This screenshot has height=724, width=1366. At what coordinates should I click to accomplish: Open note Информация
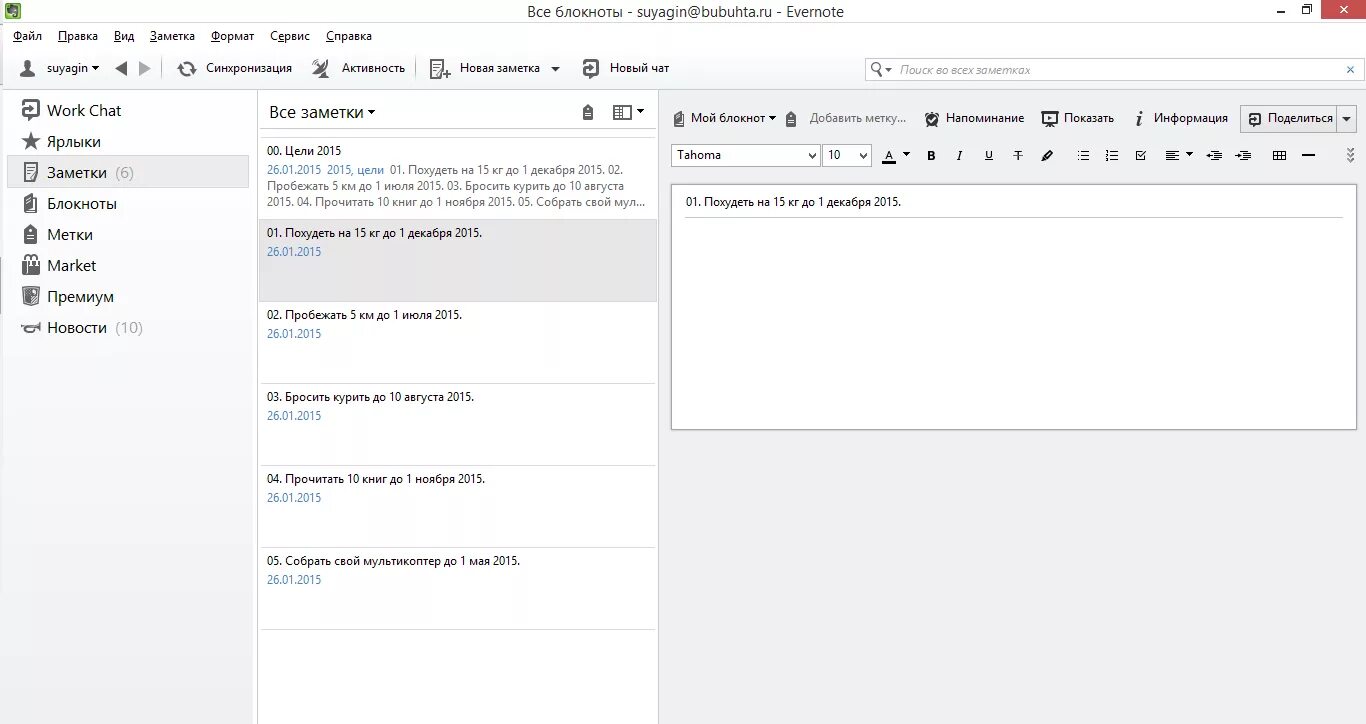click(1180, 118)
